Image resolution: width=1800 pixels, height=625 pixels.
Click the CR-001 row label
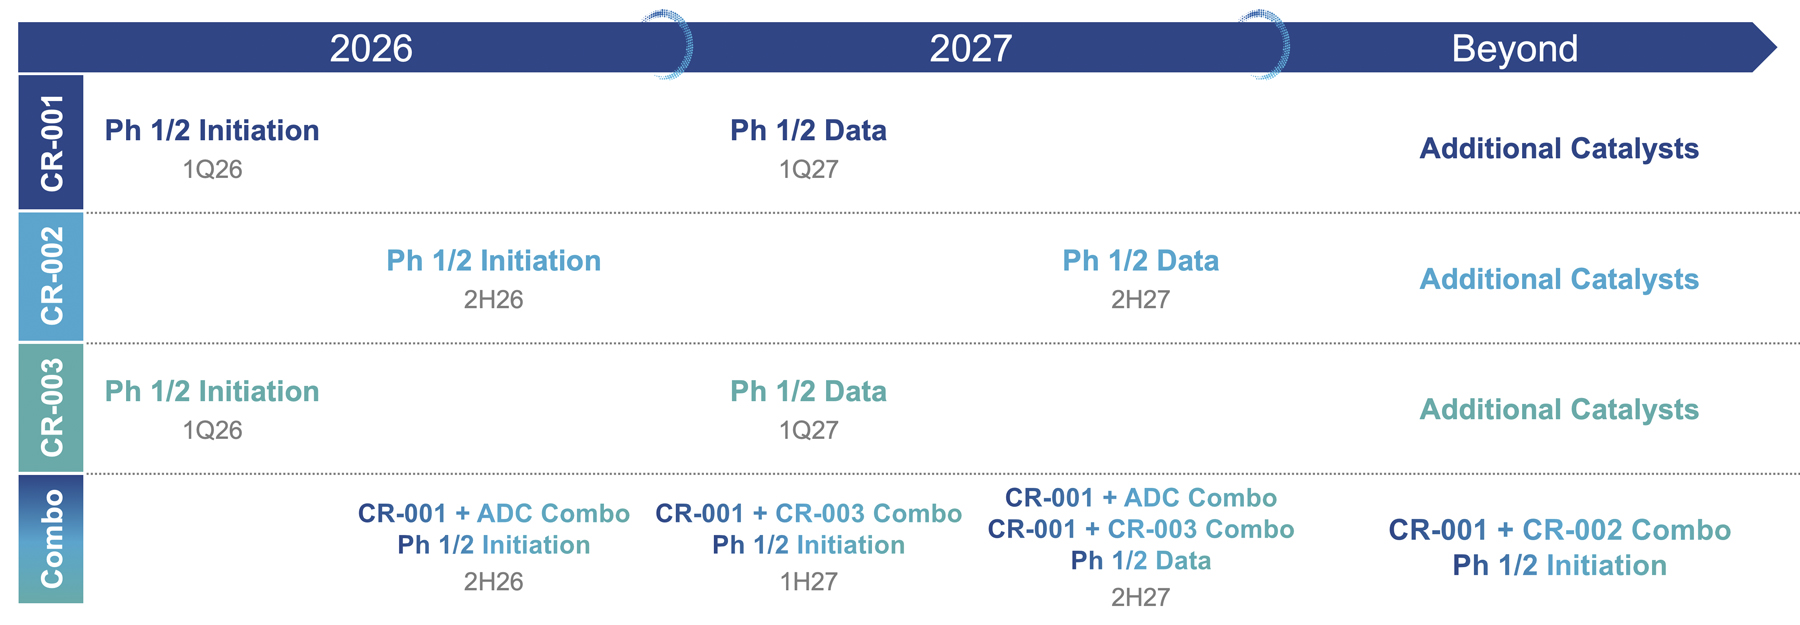[51, 142]
